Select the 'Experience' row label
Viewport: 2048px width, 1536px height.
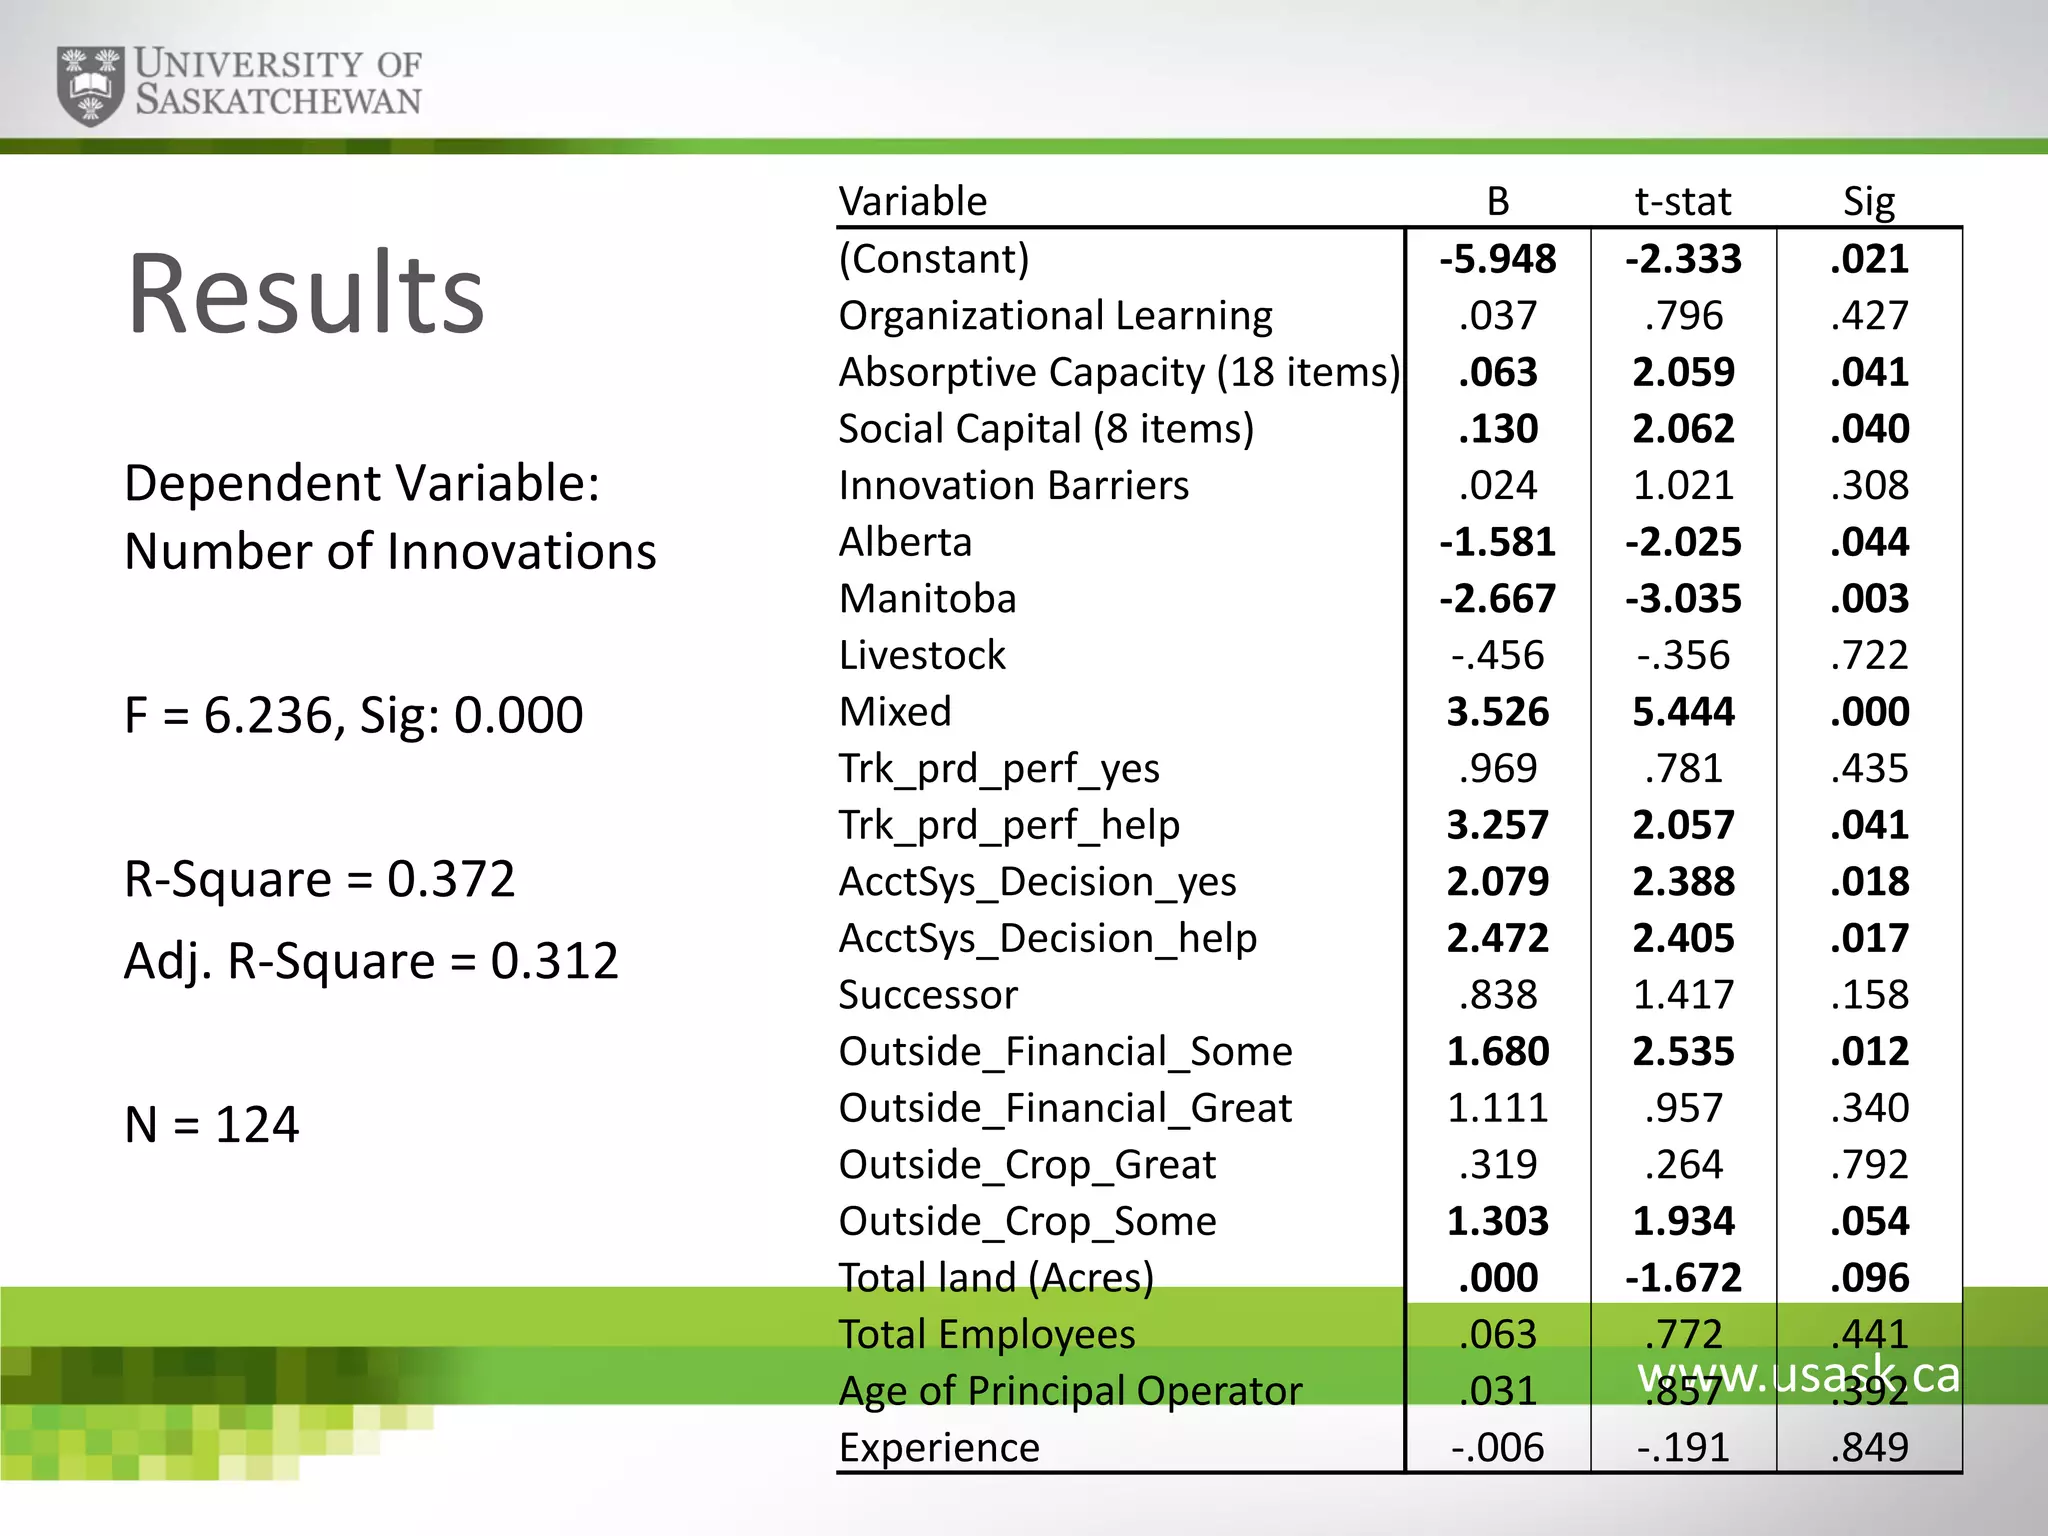939,1448
